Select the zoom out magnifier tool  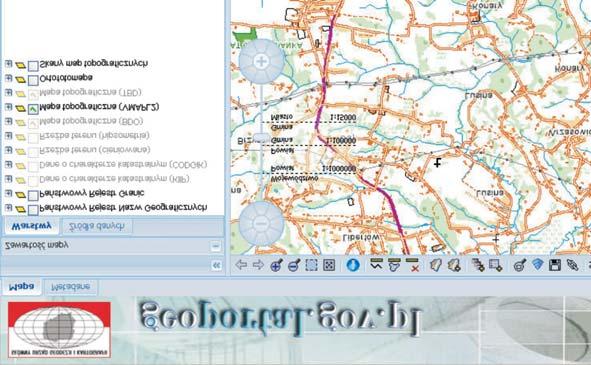click(x=294, y=265)
